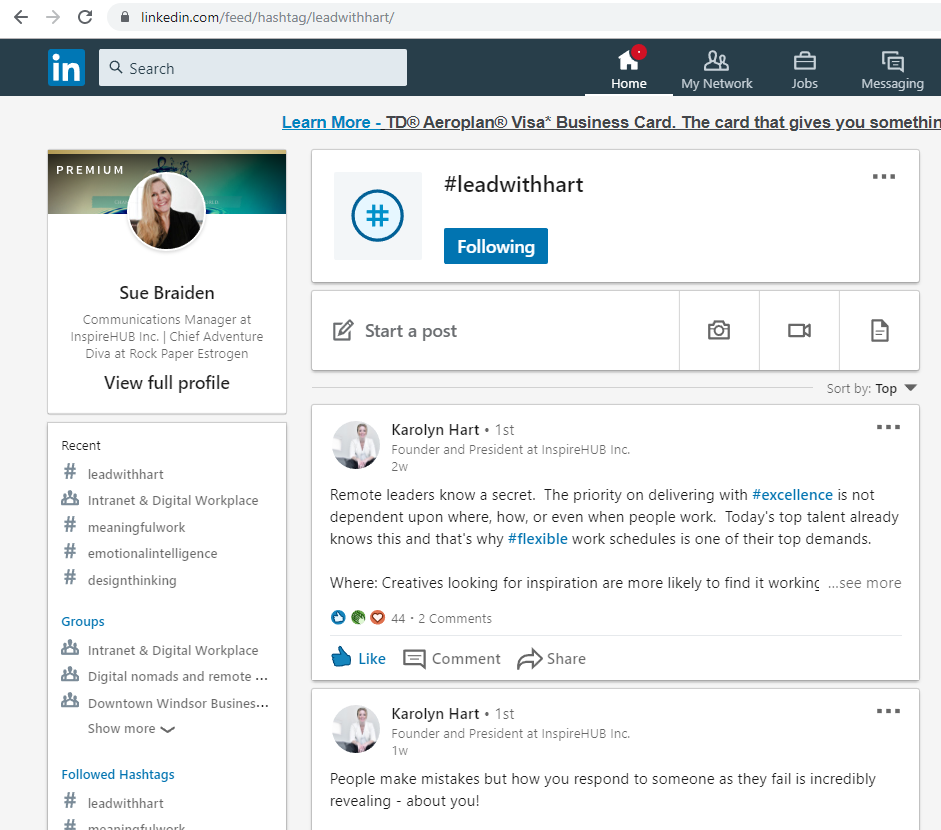Viewport: 941px width, 830px height.
Task: Open Messaging from the navigation bar
Action: tap(891, 68)
